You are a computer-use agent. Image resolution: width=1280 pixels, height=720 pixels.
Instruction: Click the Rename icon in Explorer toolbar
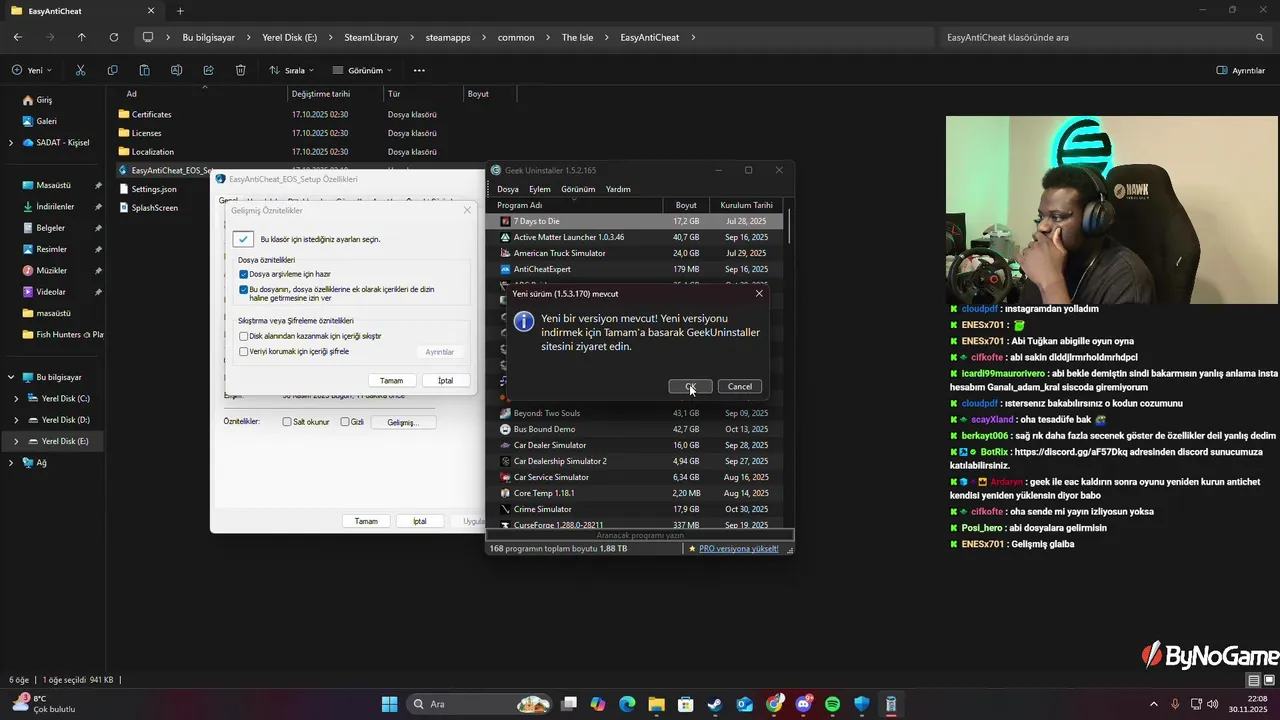tap(176, 70)
